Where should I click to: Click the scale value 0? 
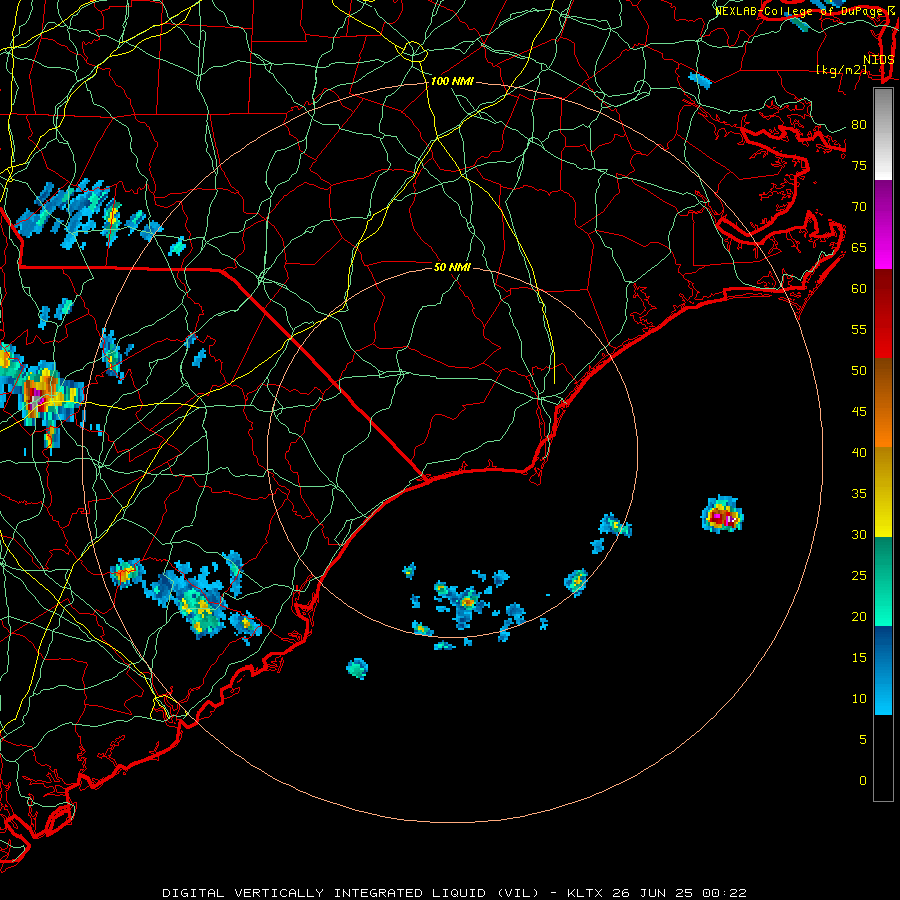point(863,781)
